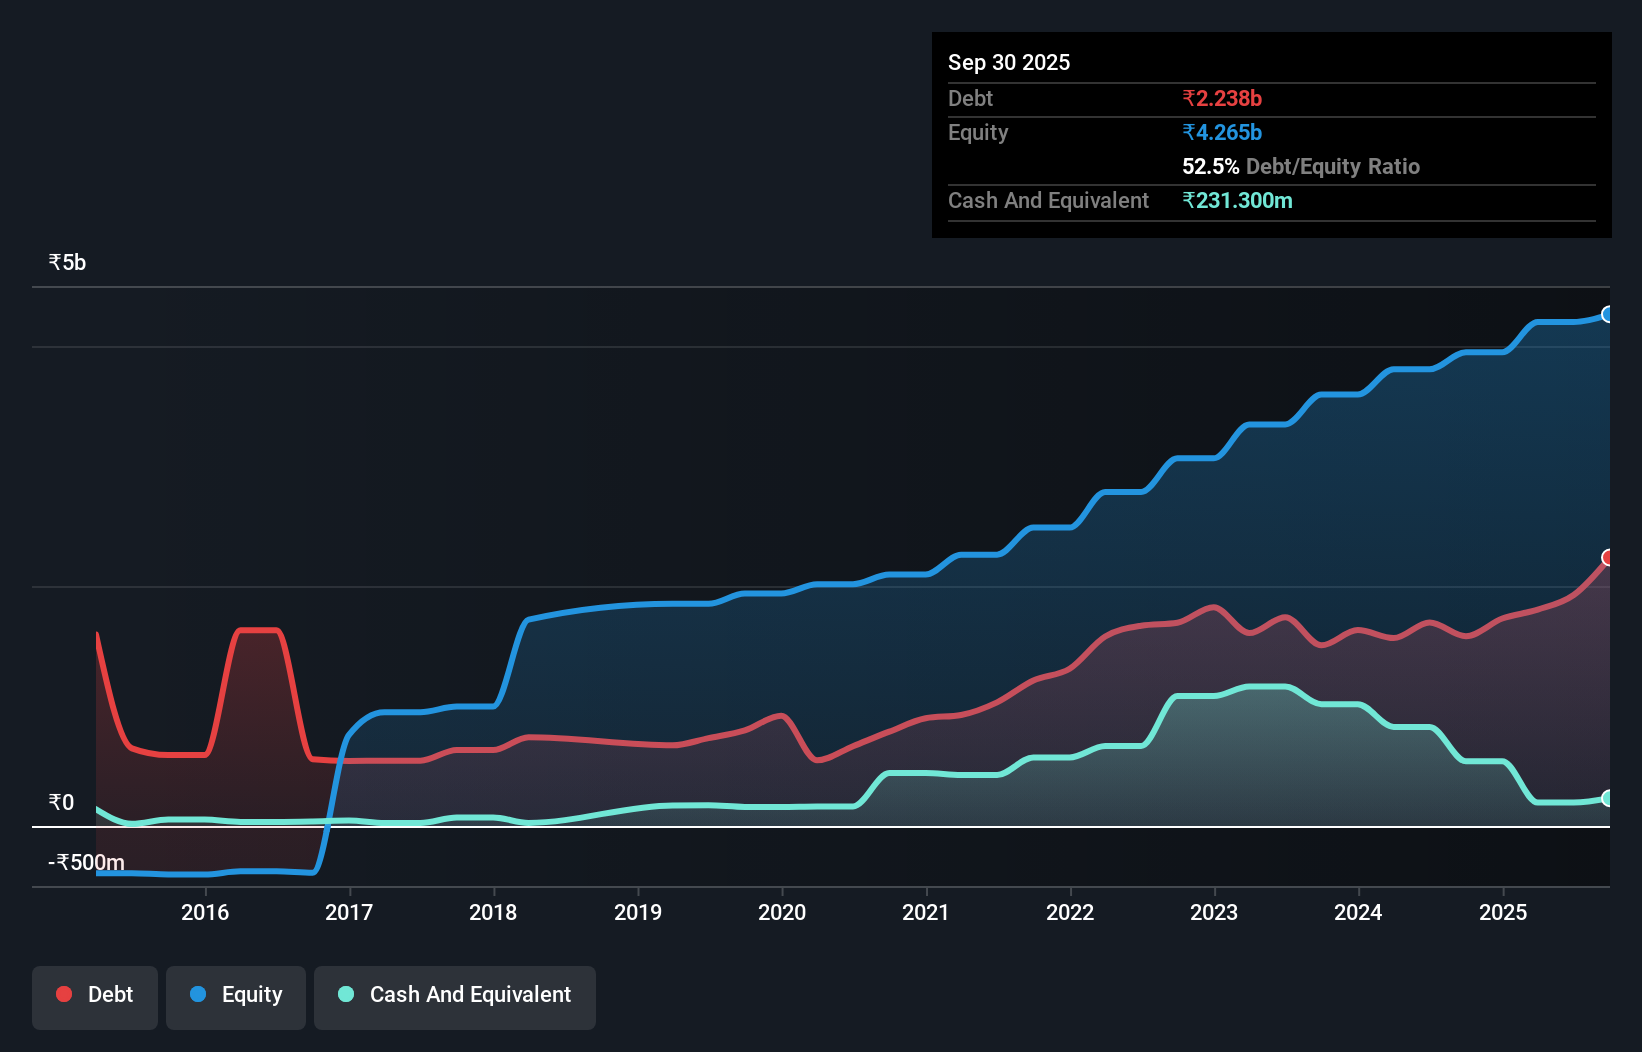Image resolution: width=1642 pixels, height=1052 pixels.
Task: Select the Cash endpoint marker on the chart
Action: pos(1608,798)
